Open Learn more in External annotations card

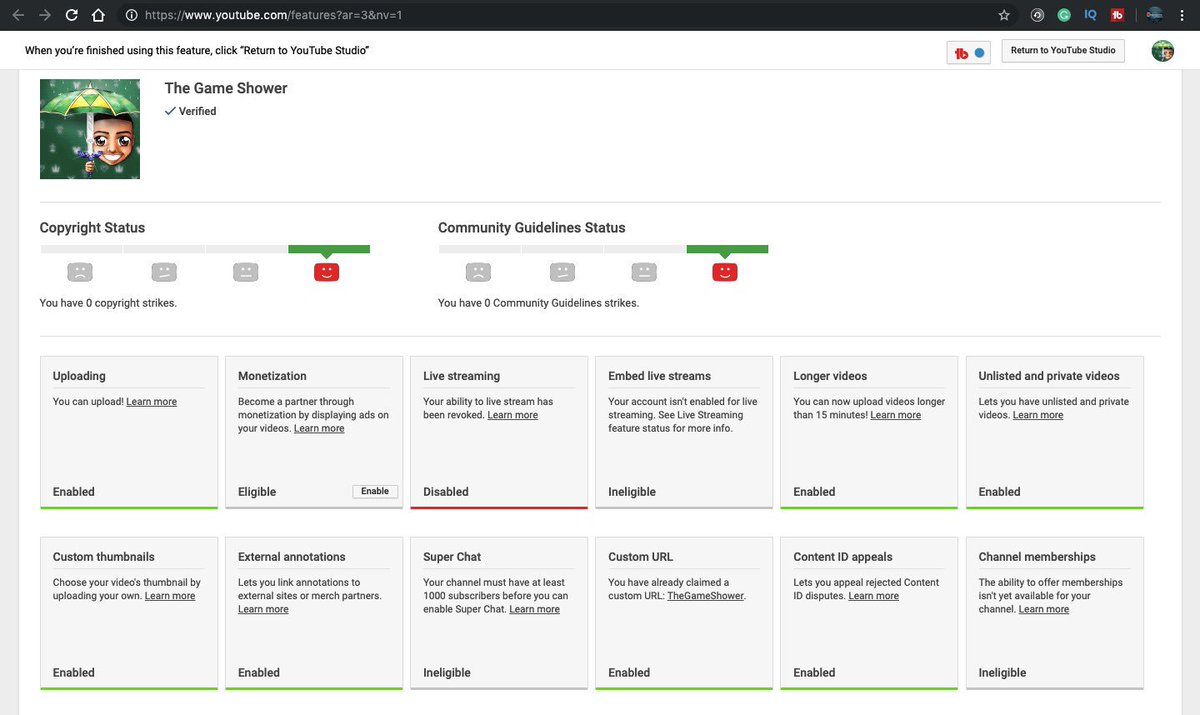pyautogui.click(x=263, y=610)
